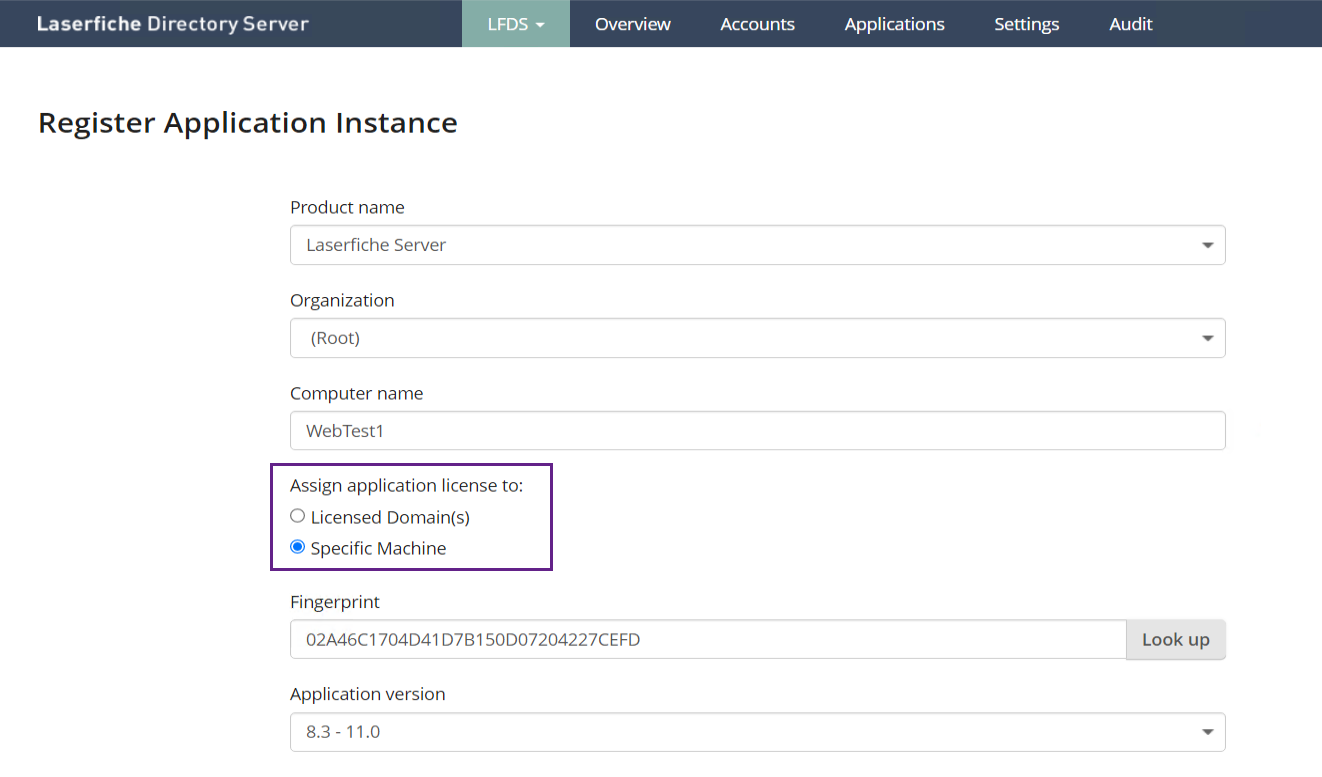This screenshot has height=777, width=1322.
Task: Click the Application version label
Action: tap(368, 694)
